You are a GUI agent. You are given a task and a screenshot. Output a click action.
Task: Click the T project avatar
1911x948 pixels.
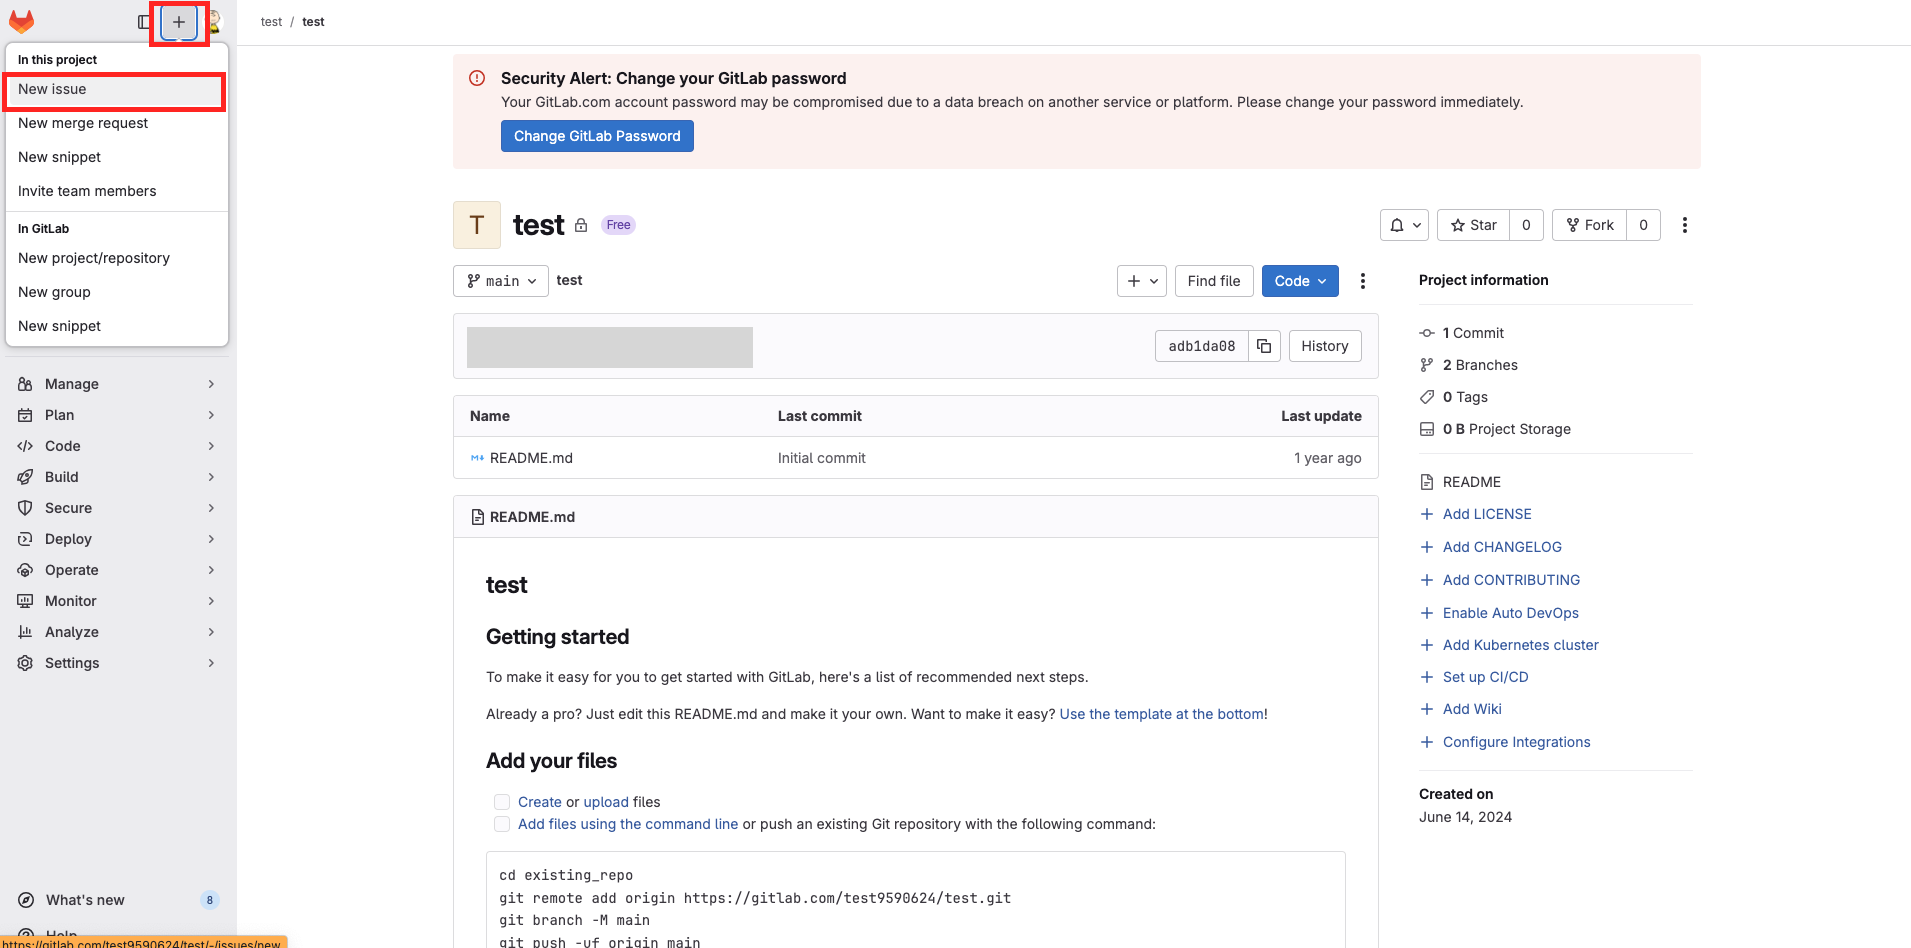click(x=477, y=225)
